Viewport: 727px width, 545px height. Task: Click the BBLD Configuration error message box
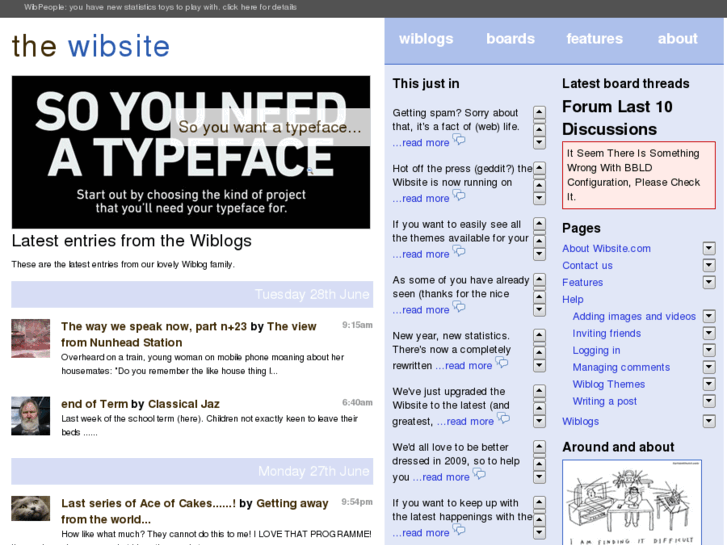(638, 175)
